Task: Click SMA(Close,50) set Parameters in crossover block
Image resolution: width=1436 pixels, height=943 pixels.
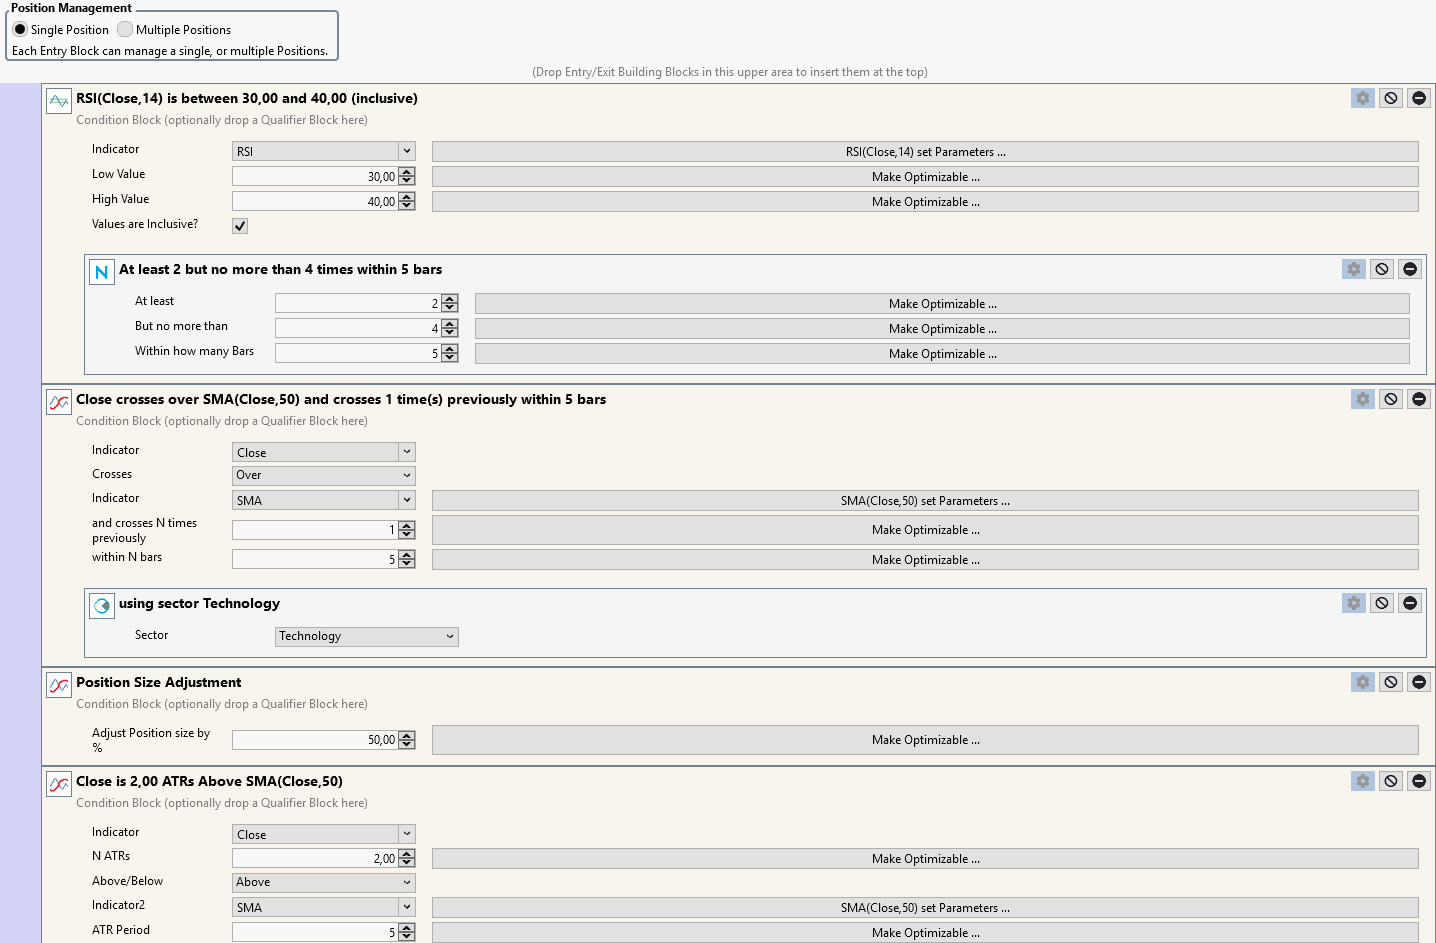Action: pos(925,501)
